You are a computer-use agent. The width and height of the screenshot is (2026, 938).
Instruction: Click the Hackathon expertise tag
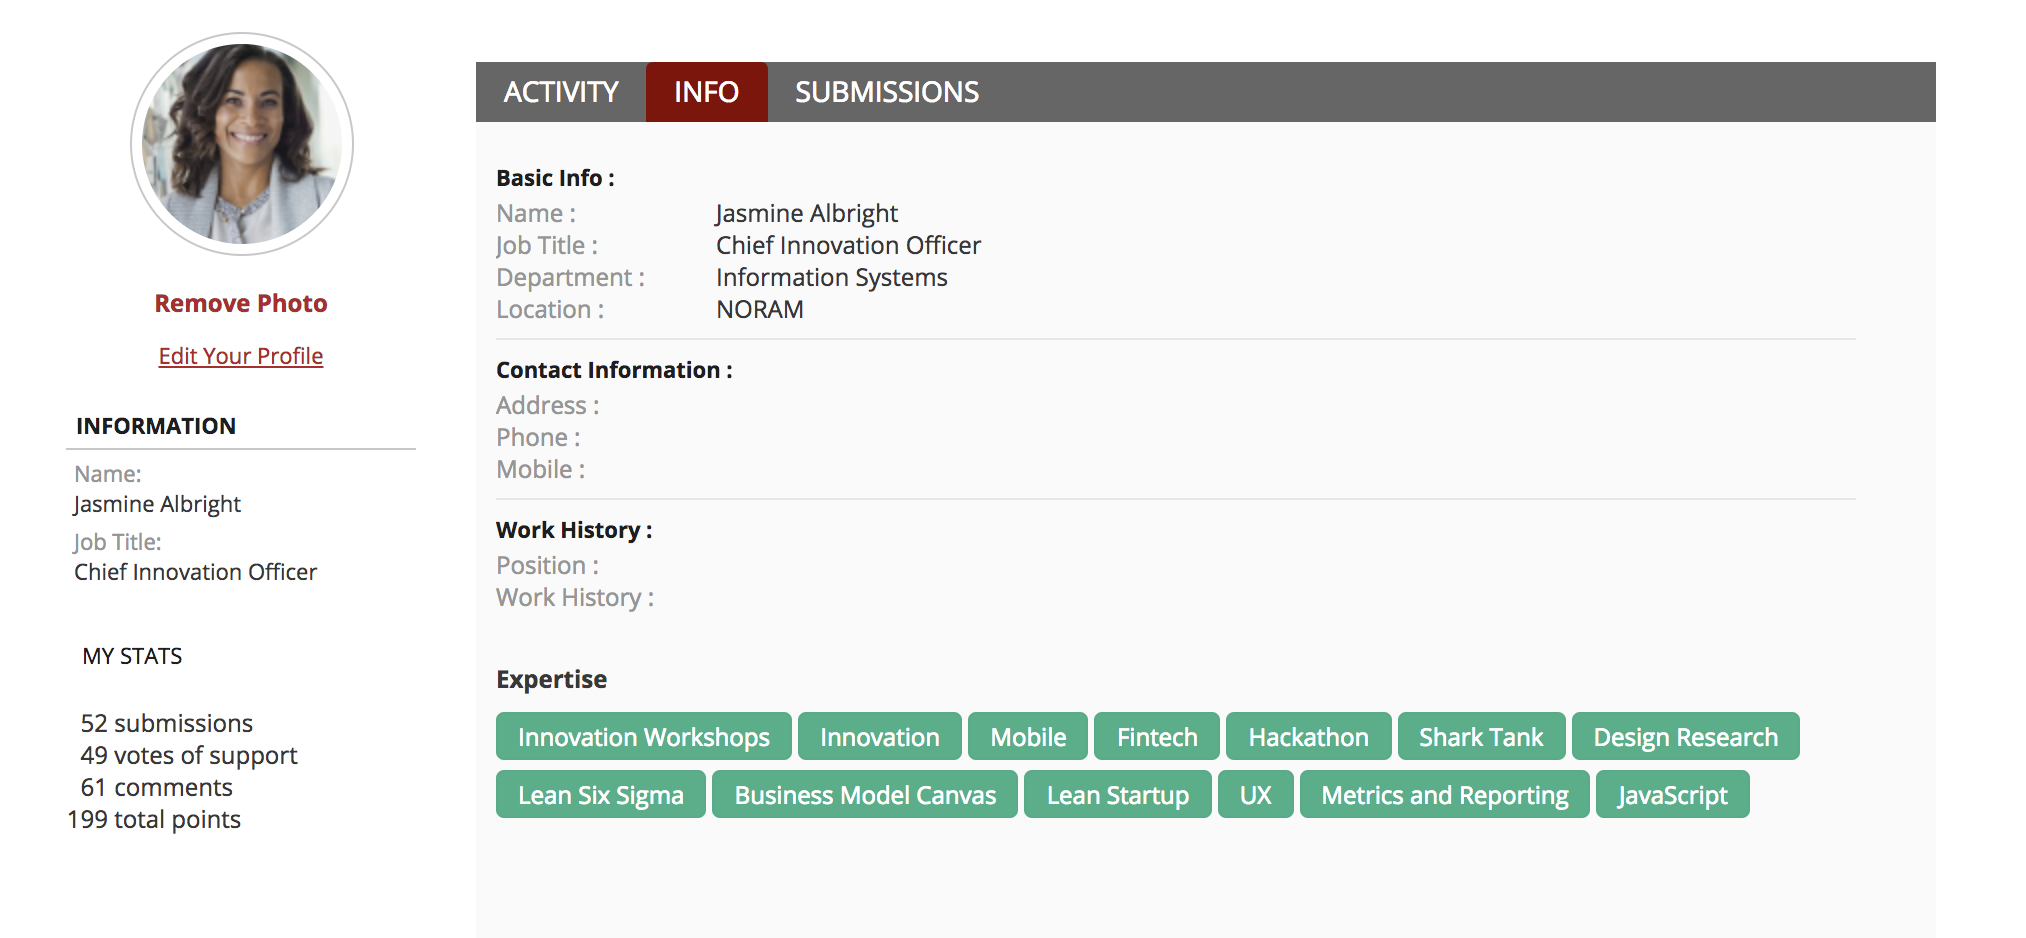1309,737
